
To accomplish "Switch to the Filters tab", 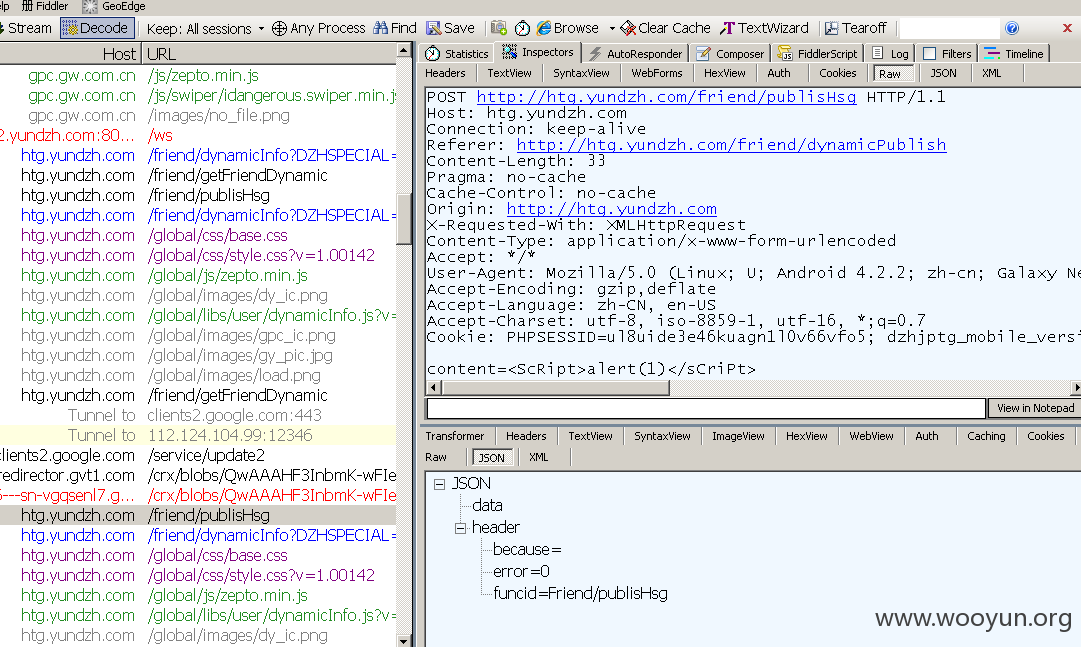I will [x=947, y=54].
